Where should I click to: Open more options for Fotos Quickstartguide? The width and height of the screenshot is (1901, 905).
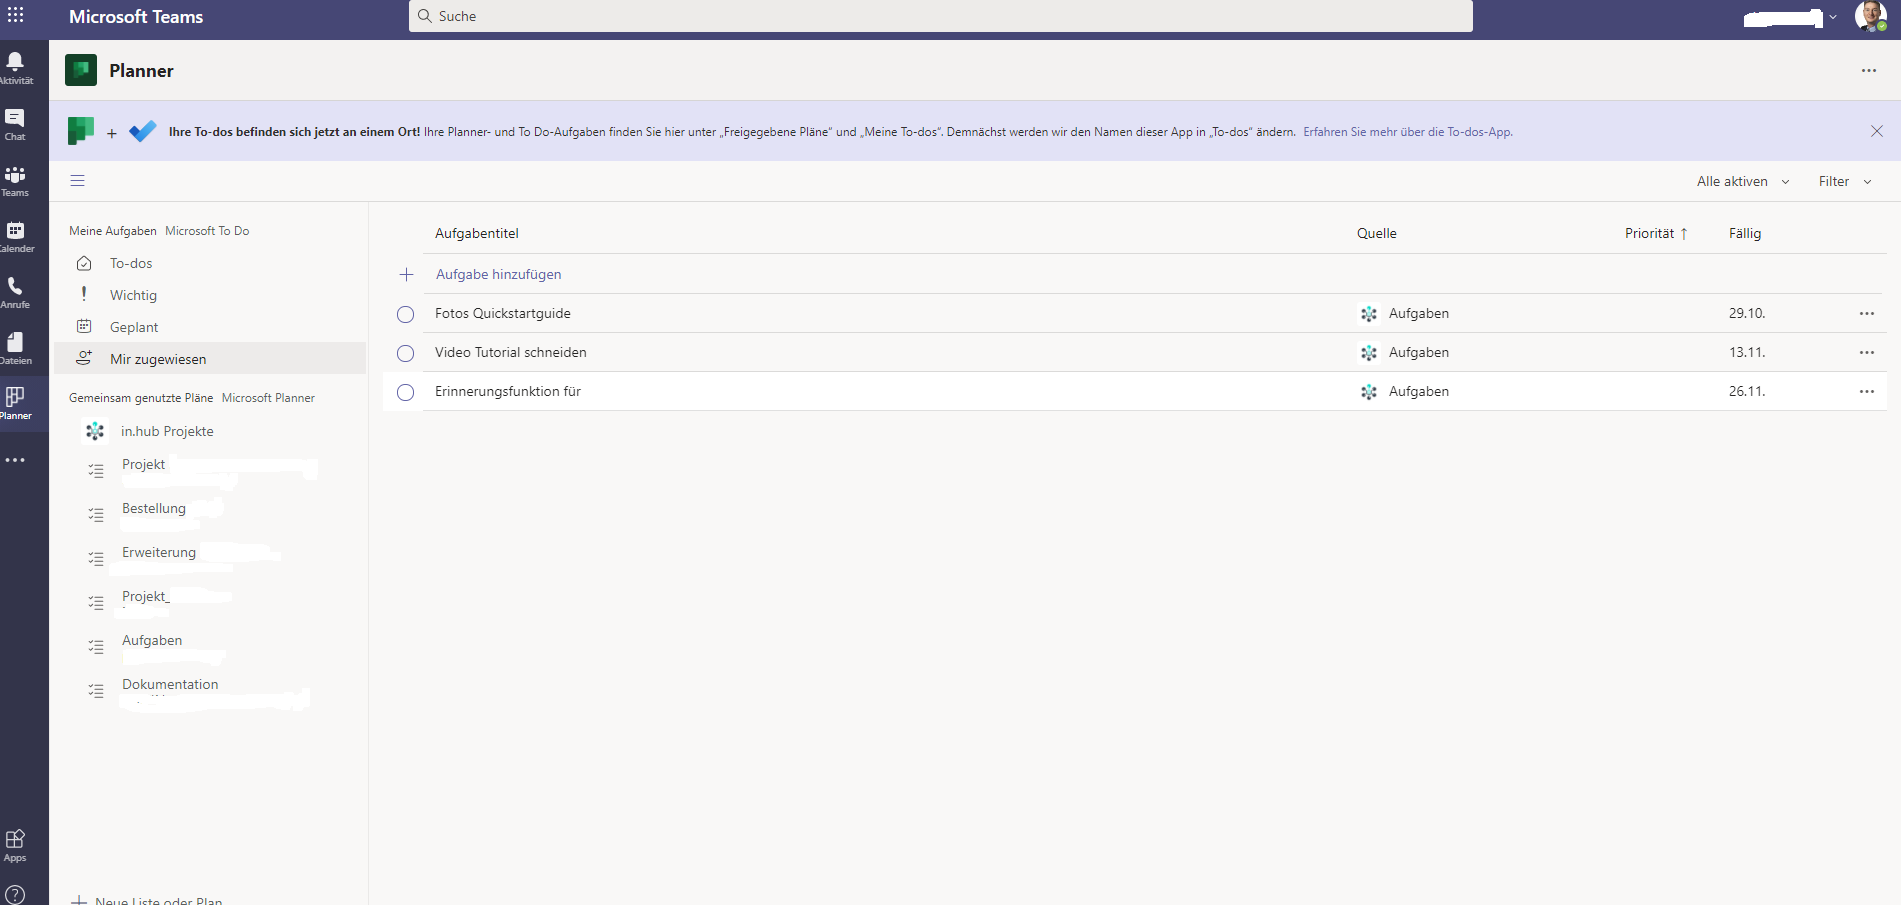click(1866, 313)
